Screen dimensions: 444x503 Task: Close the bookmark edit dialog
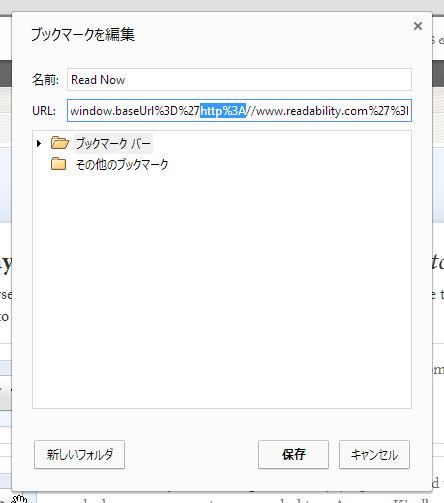[418, 26]
